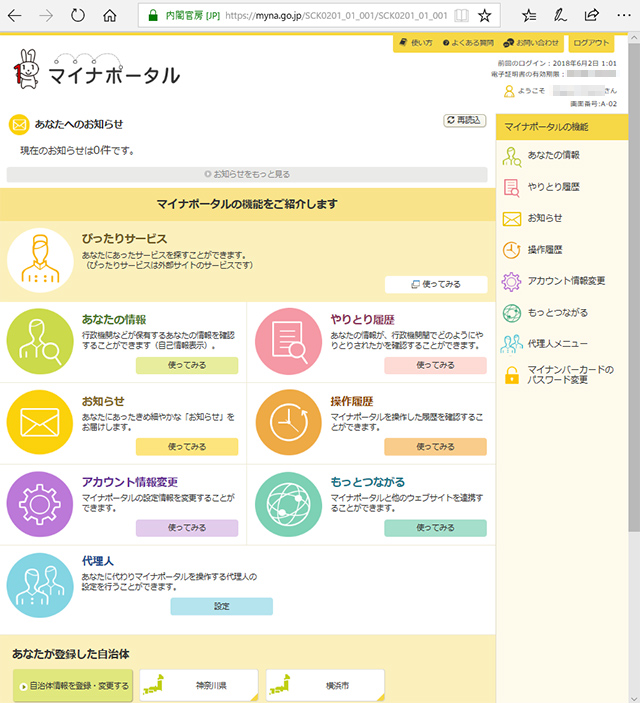This screenshot has width=640, height=703.
Task: Click the share page icon
Action: [x=592, y=15]
